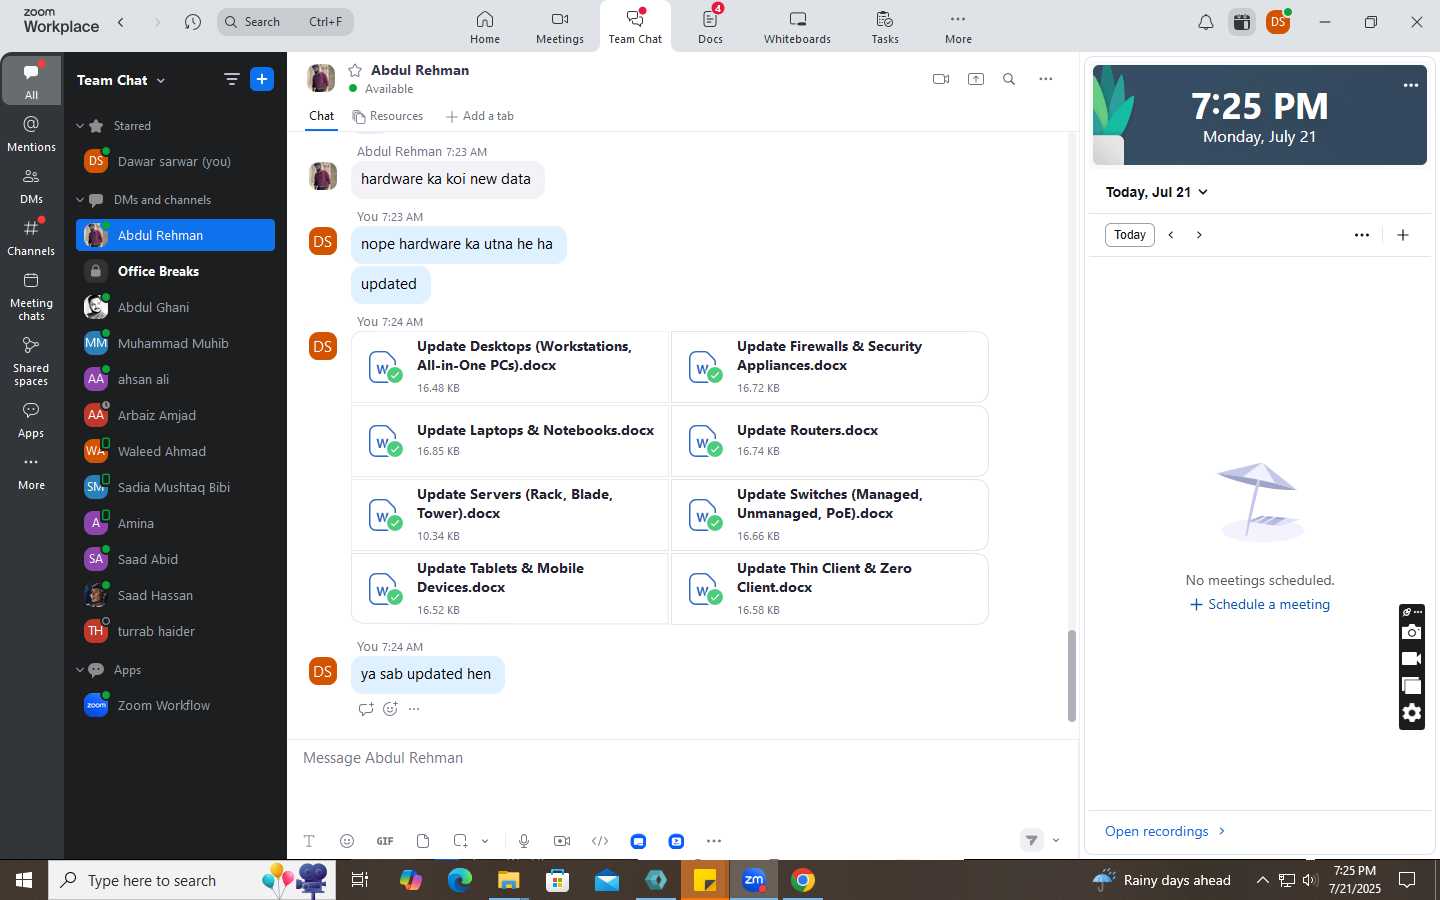Open Tasks from top navigation
Image resolution: width=1440 pixels, height=900 pixels.
(885, 27)
